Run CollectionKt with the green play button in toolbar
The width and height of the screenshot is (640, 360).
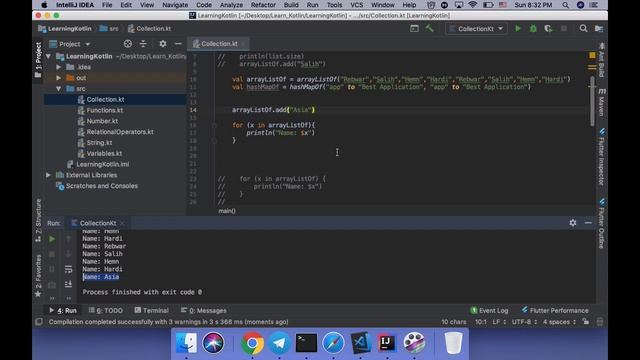518,29
